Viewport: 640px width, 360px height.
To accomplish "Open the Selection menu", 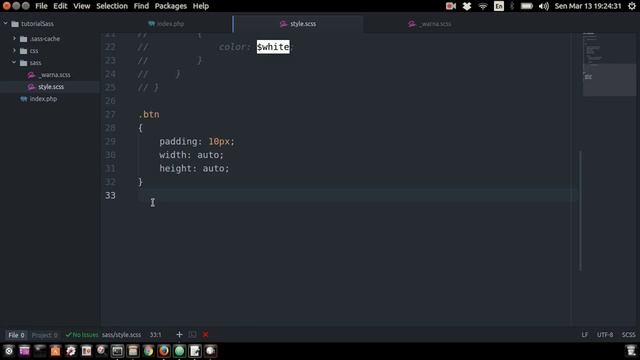I will click(x=112, y=6).
